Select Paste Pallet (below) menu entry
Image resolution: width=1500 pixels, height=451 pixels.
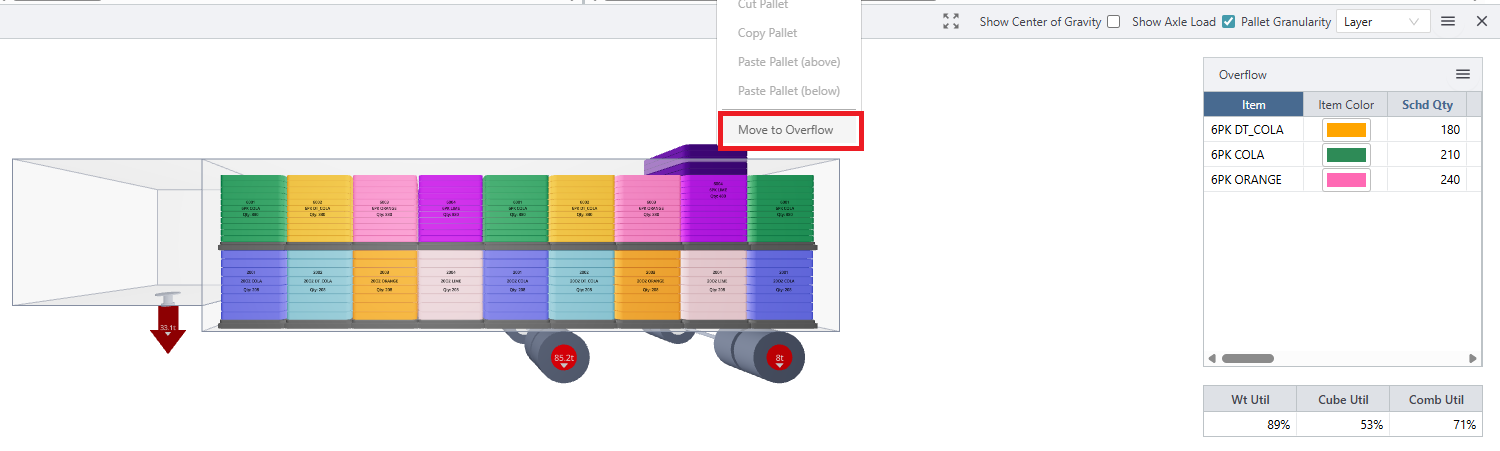coord(789,91)
